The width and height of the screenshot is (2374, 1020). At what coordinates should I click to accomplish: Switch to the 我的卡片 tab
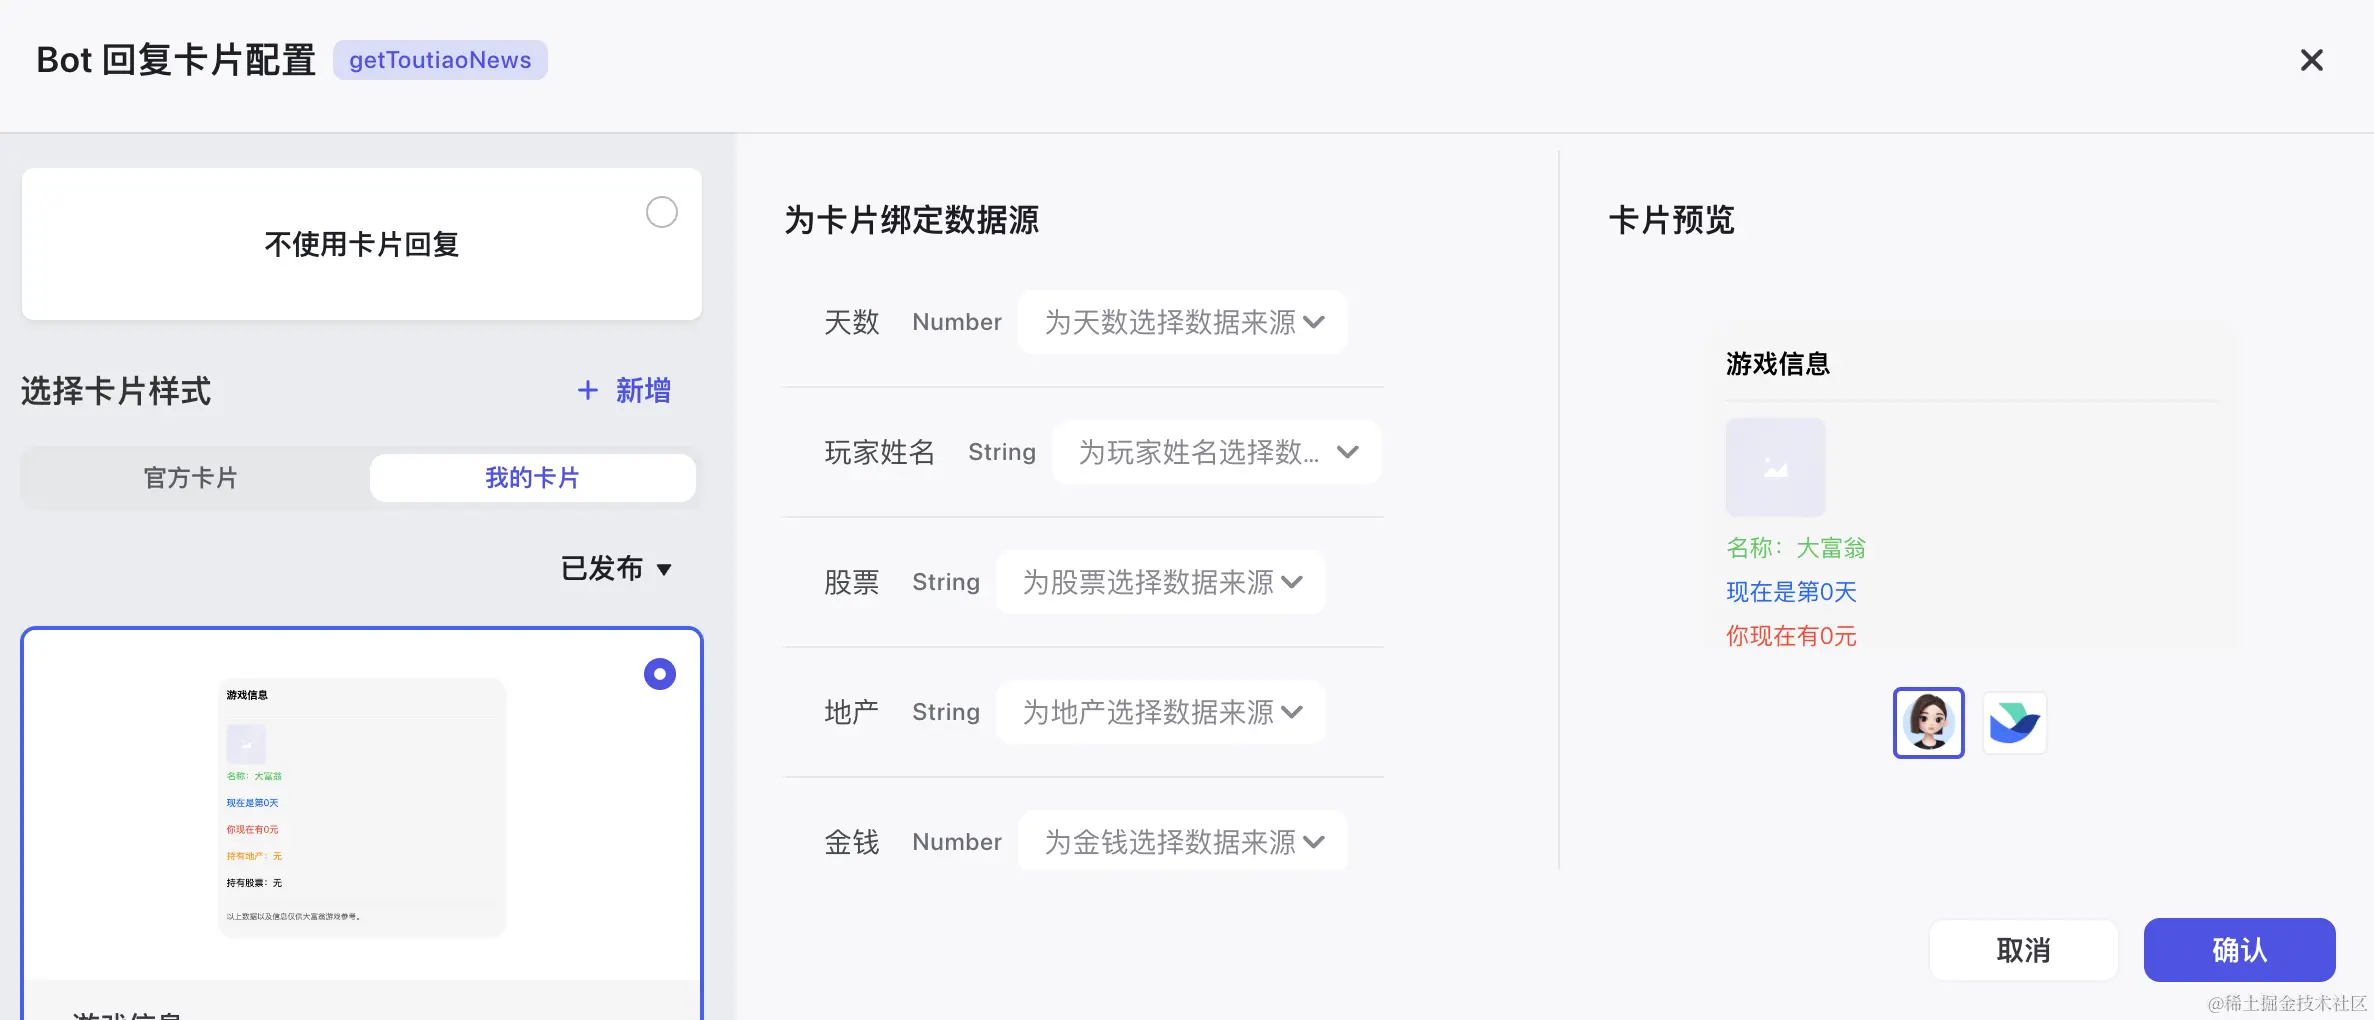tap(531, 477)
